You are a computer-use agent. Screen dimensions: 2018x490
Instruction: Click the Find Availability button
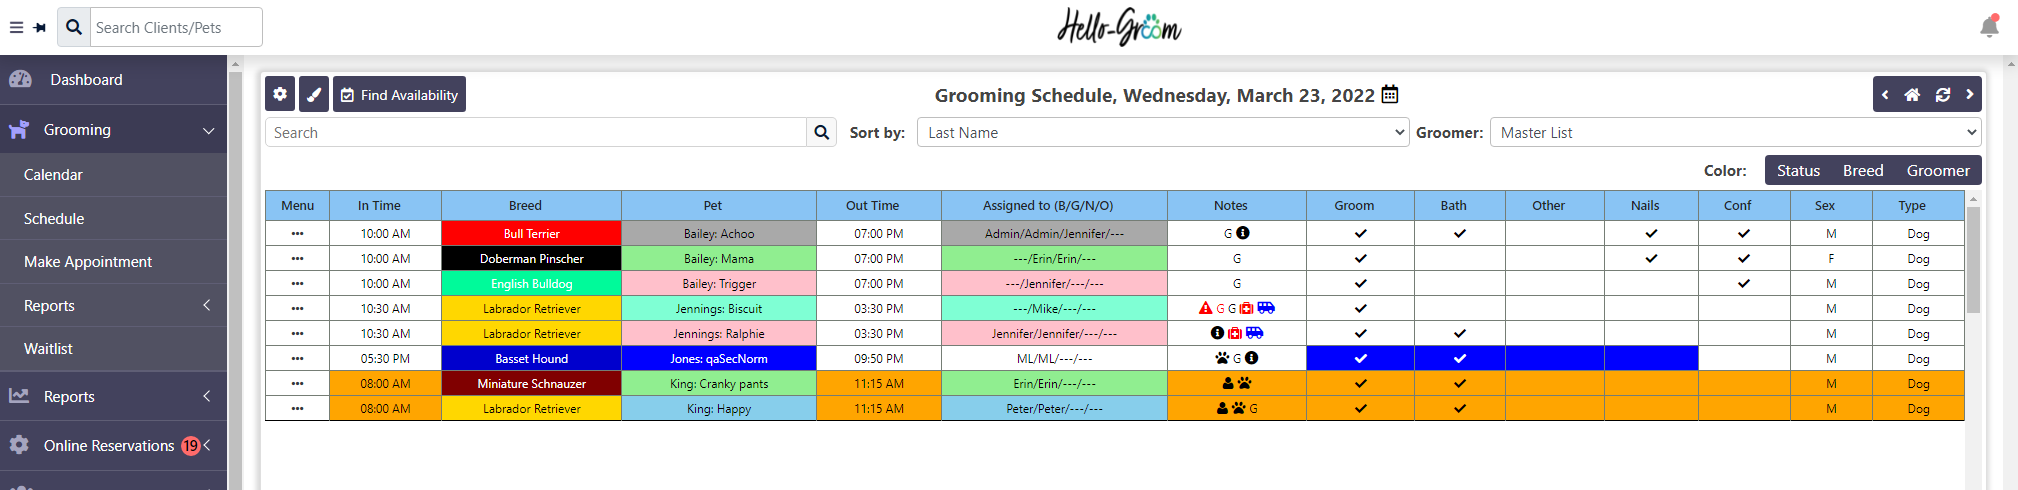[x=399, y=95]
